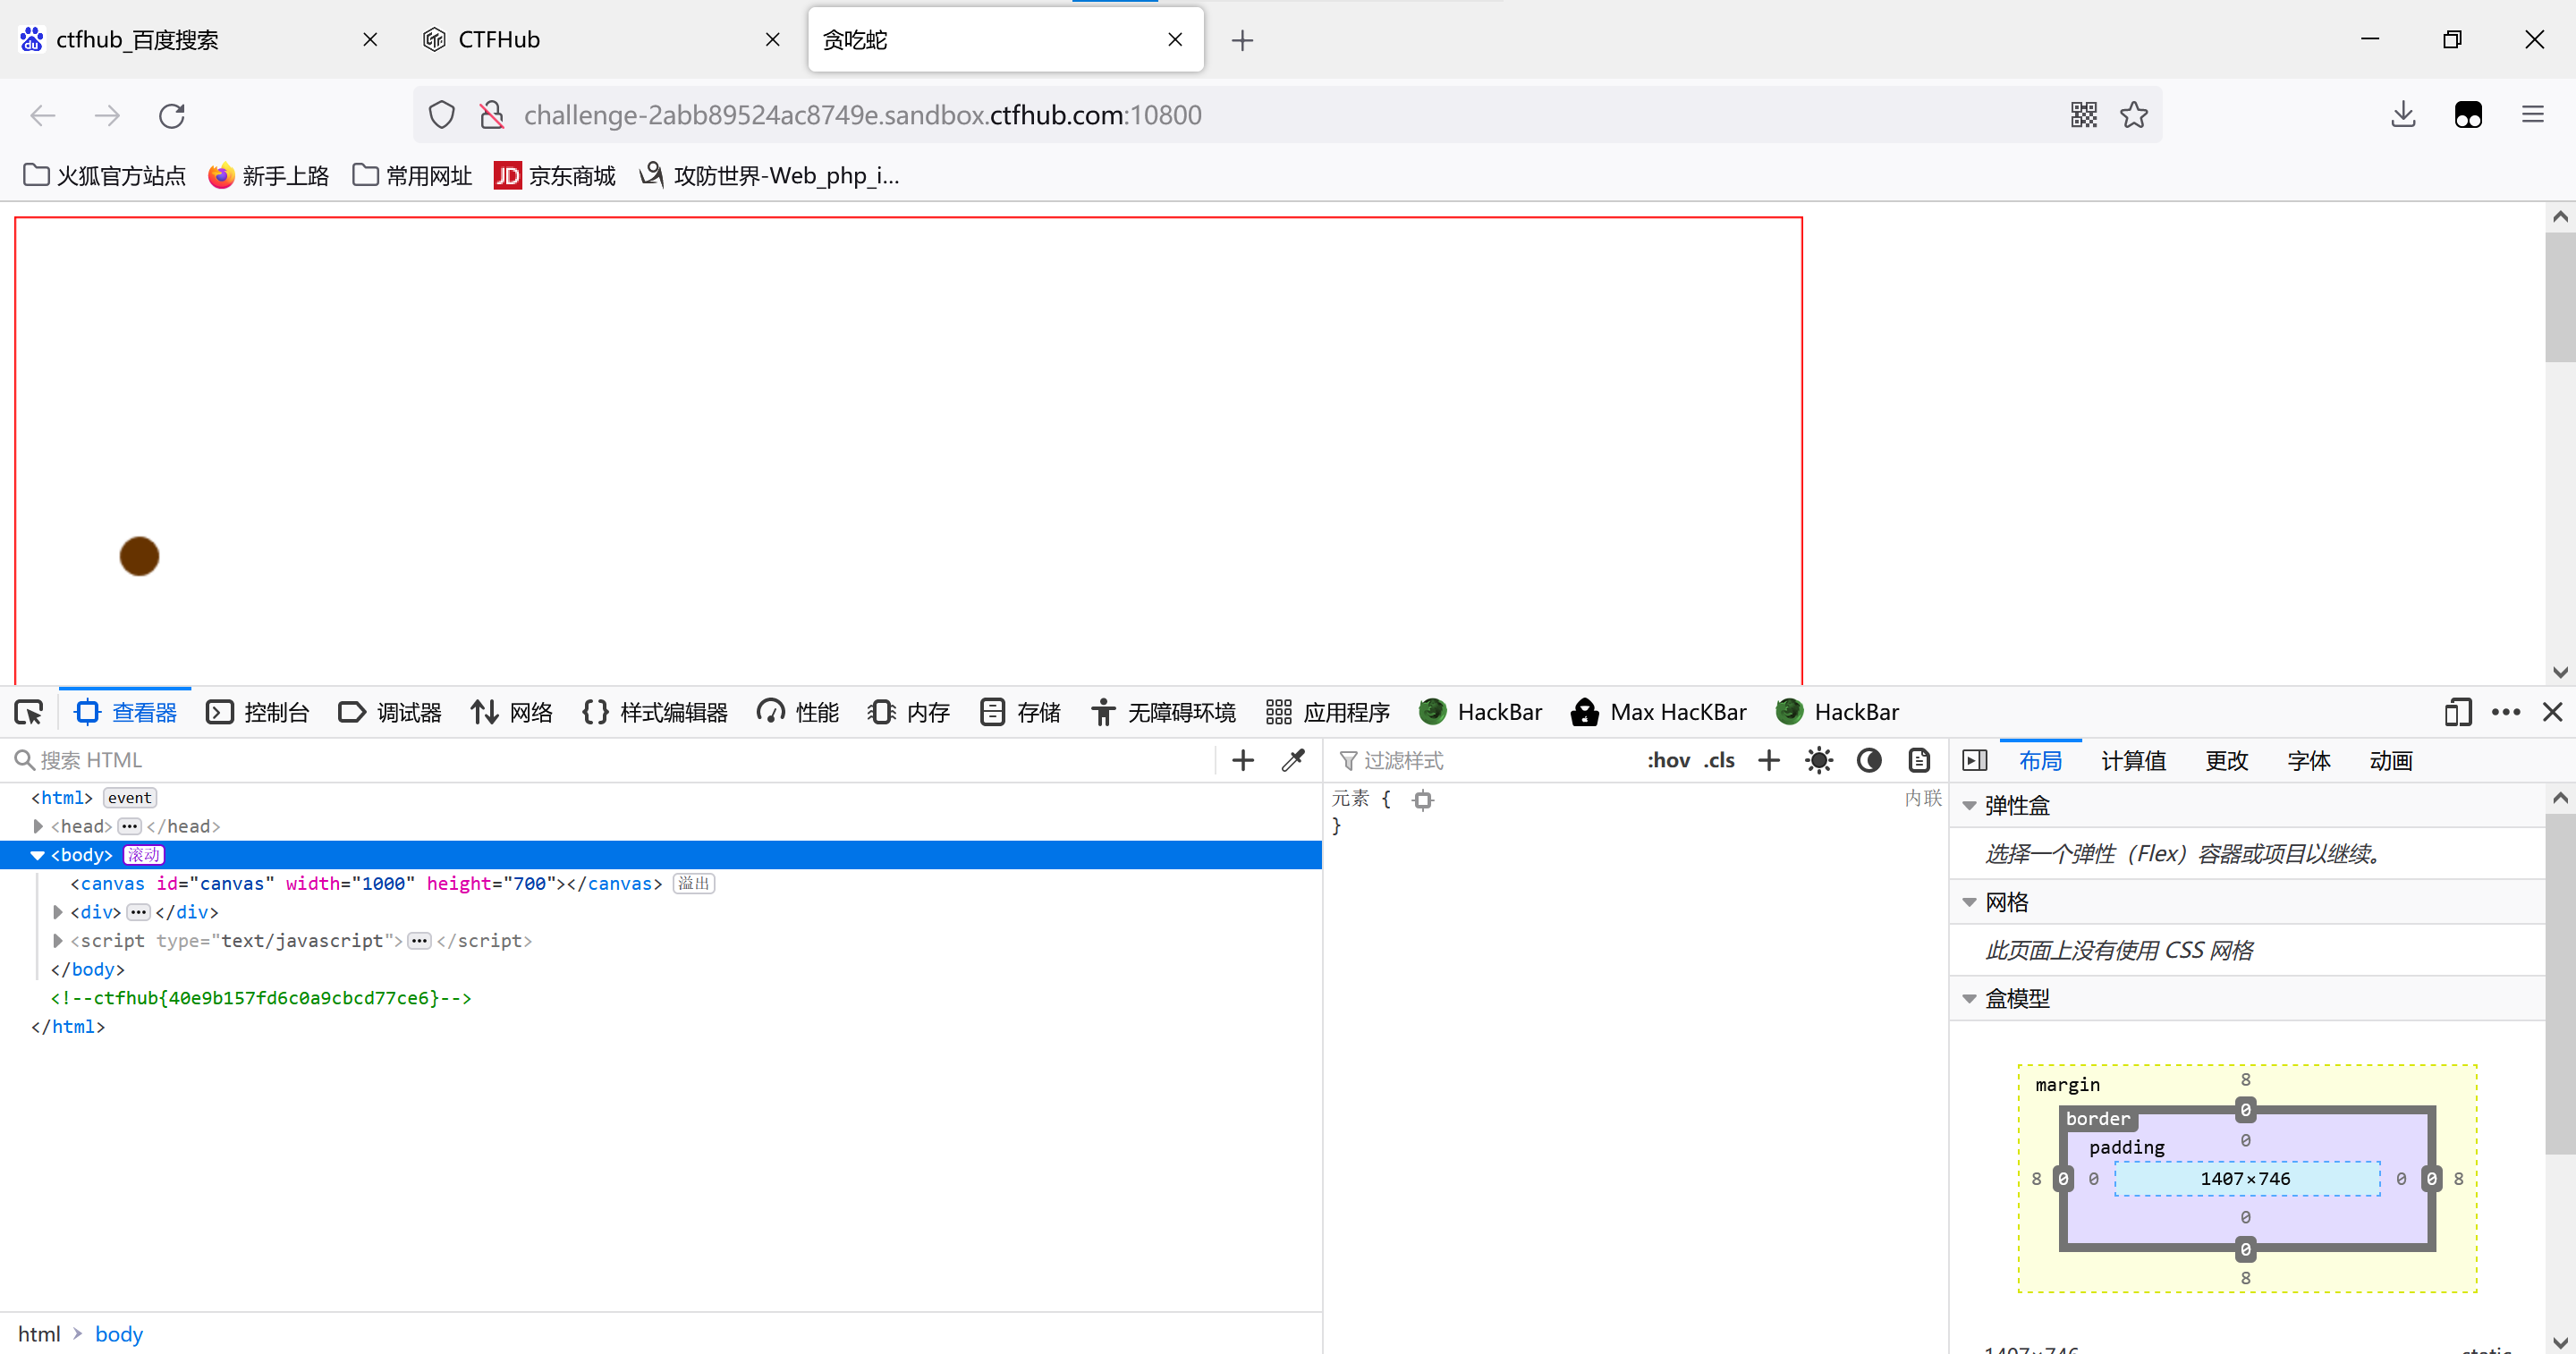Viewport: 2576px width, 1354px height.
Task: Open the Firefox application menu
Action: pyautogui.click(x=2533, y=115)
